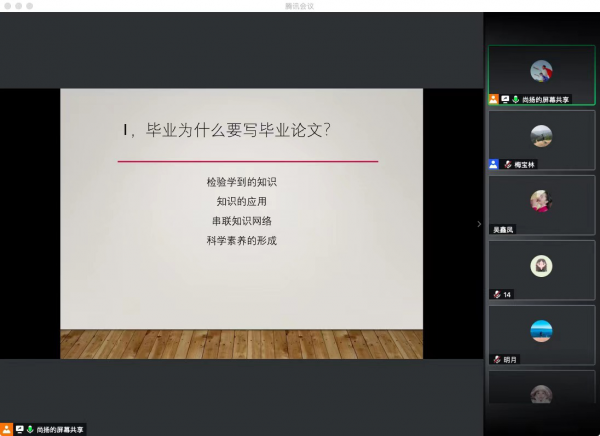
Task: Click the 吴鑫凤 name label
Action: [503, 229]
